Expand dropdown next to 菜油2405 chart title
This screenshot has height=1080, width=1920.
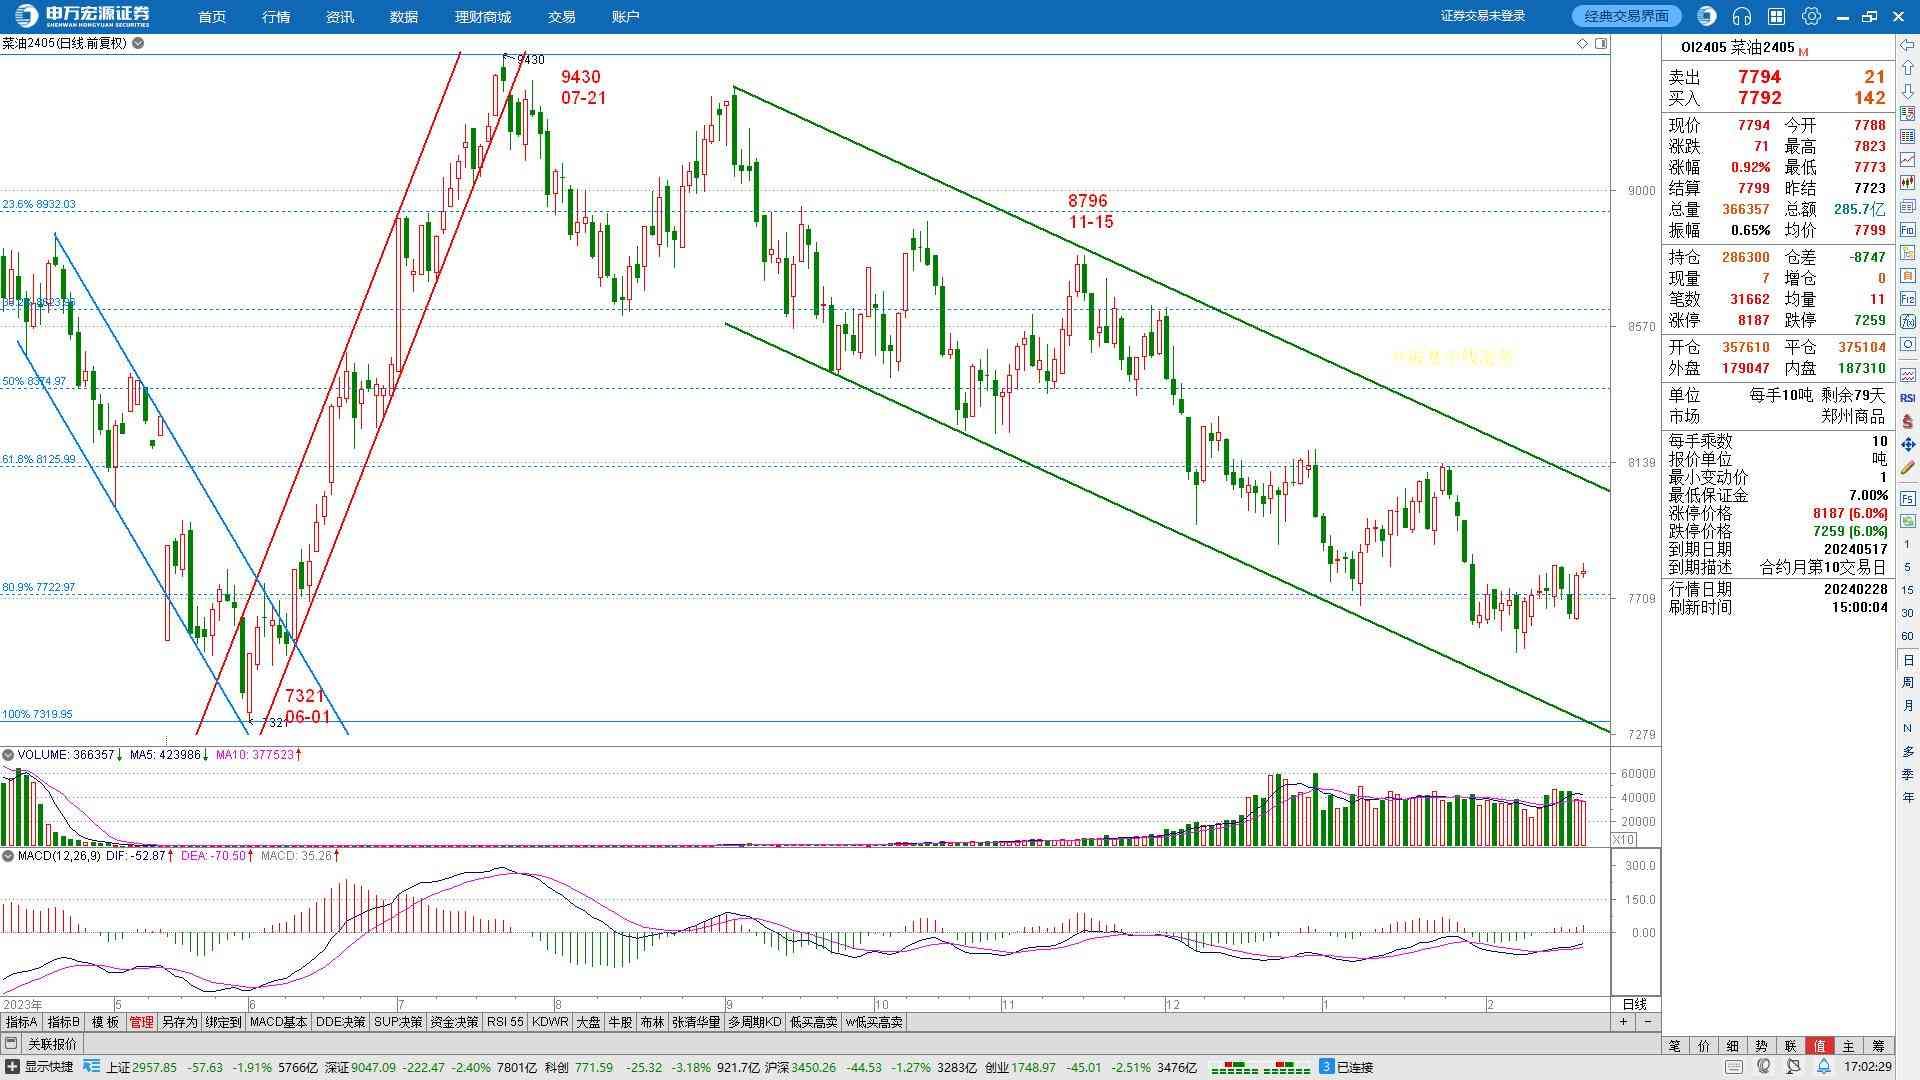pos(138,44)
